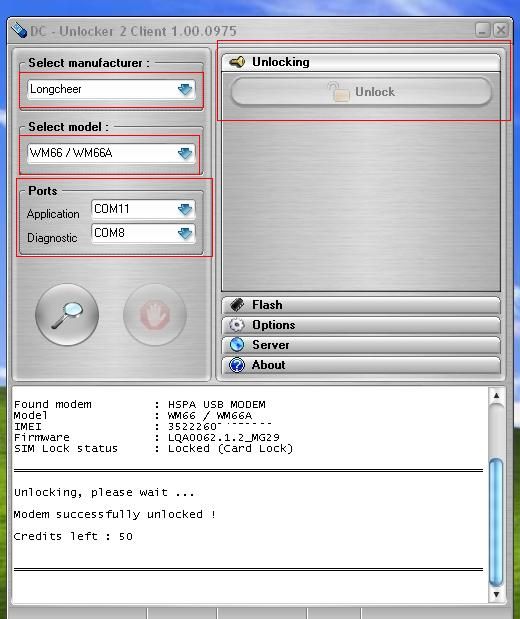Click the globe icon next to Server
520x619 pixels.
pyautogui.click(x=237, y=345)
